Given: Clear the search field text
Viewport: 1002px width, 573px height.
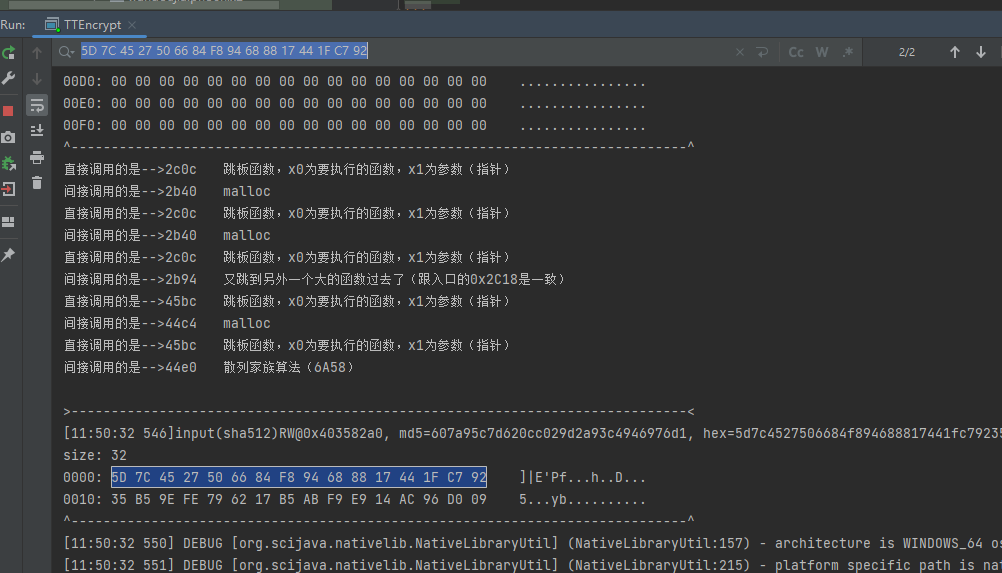Looking at the screenshot, I should (739, 52).
